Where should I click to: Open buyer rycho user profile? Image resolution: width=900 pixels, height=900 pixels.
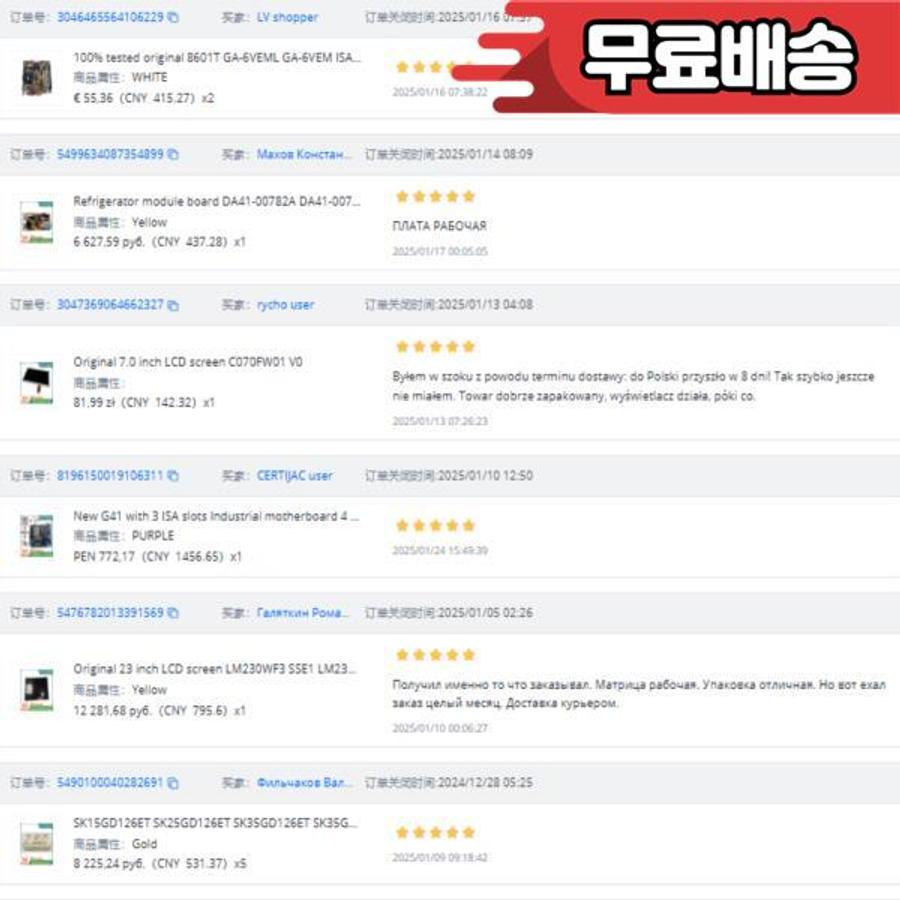click(285, 305)
